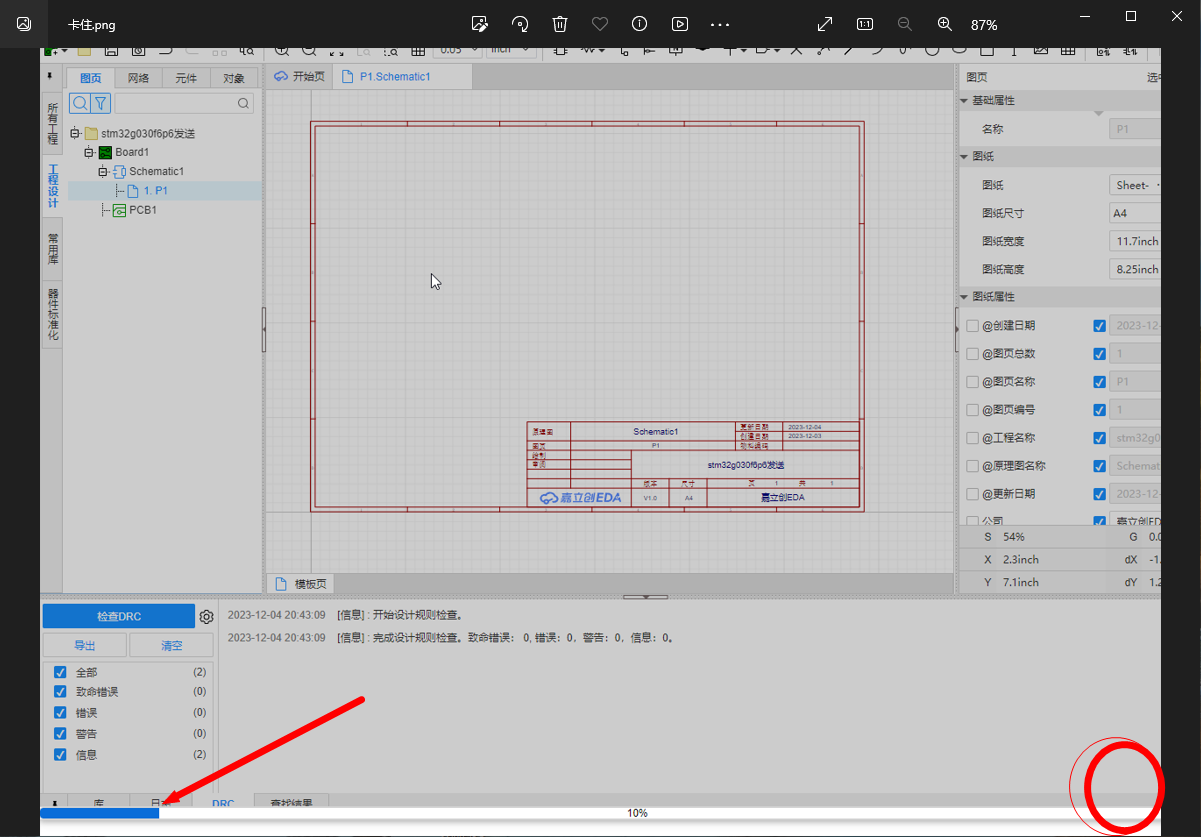Click the 清空 button
1201x837 pixels.
[171, 646]
